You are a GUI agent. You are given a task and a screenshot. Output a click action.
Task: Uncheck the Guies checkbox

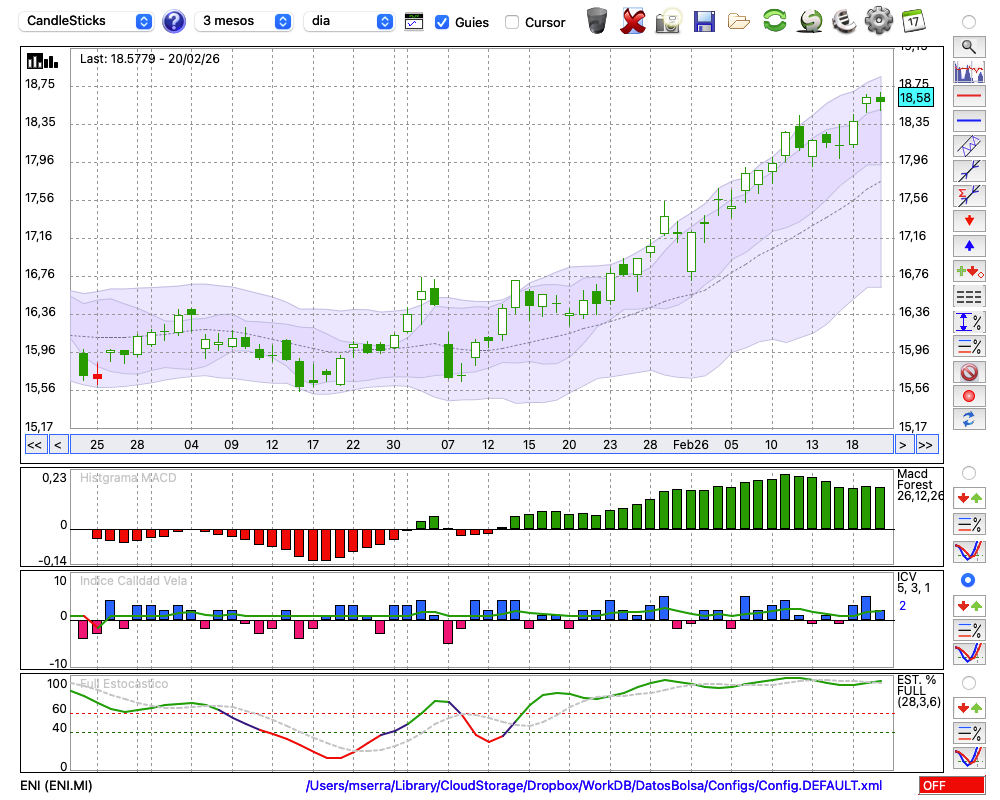click(x=442, y=22)
